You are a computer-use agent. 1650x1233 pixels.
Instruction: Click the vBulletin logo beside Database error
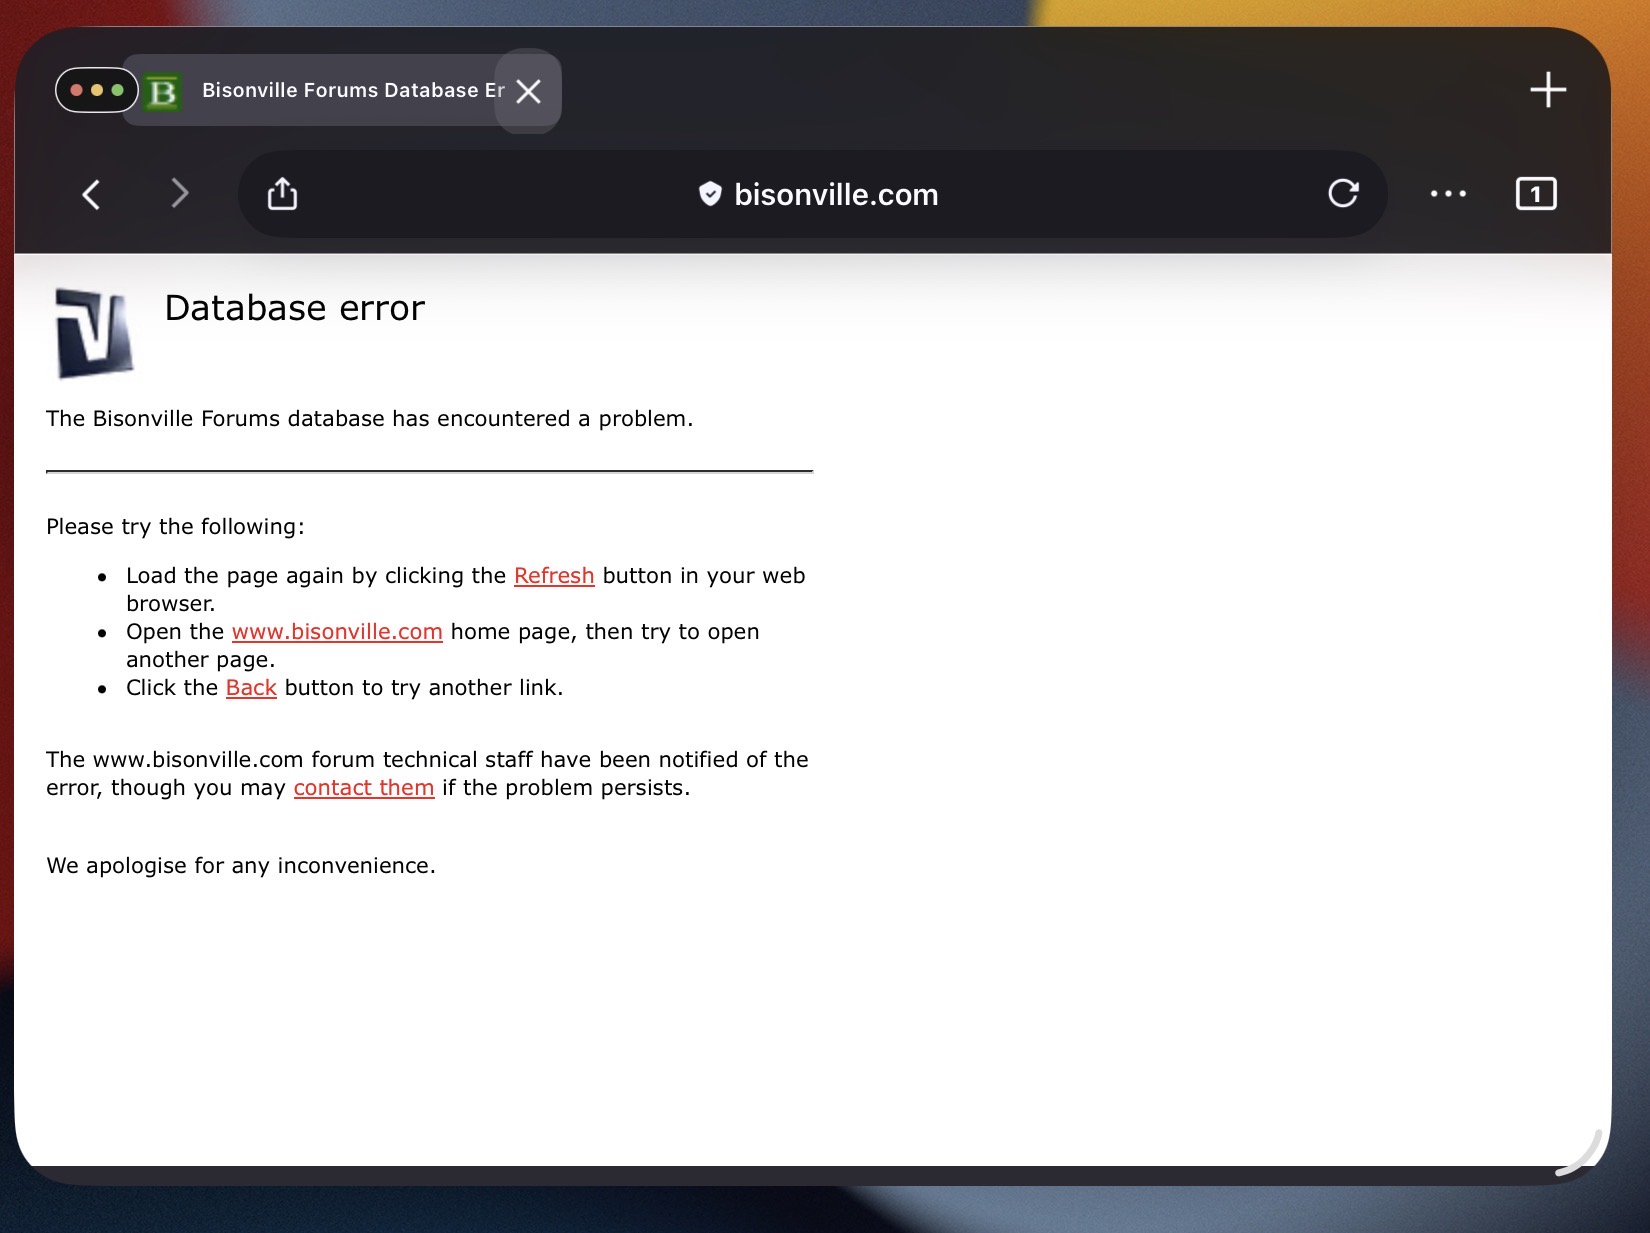pos(94,334)
